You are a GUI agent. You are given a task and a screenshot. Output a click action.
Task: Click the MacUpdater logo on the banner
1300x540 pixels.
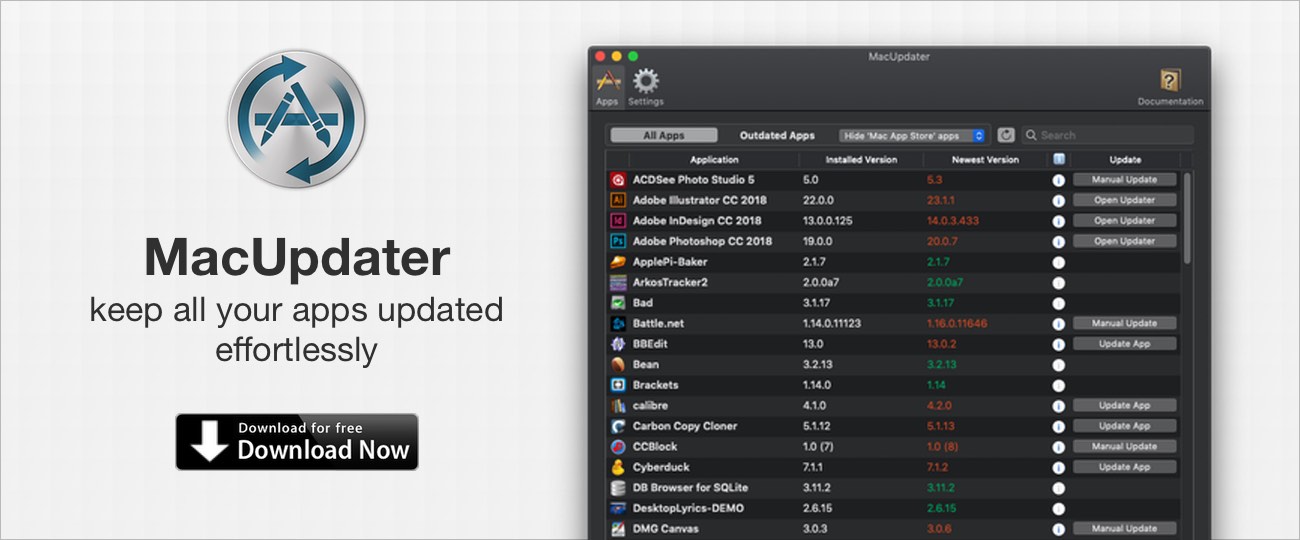tap(296, 119)
